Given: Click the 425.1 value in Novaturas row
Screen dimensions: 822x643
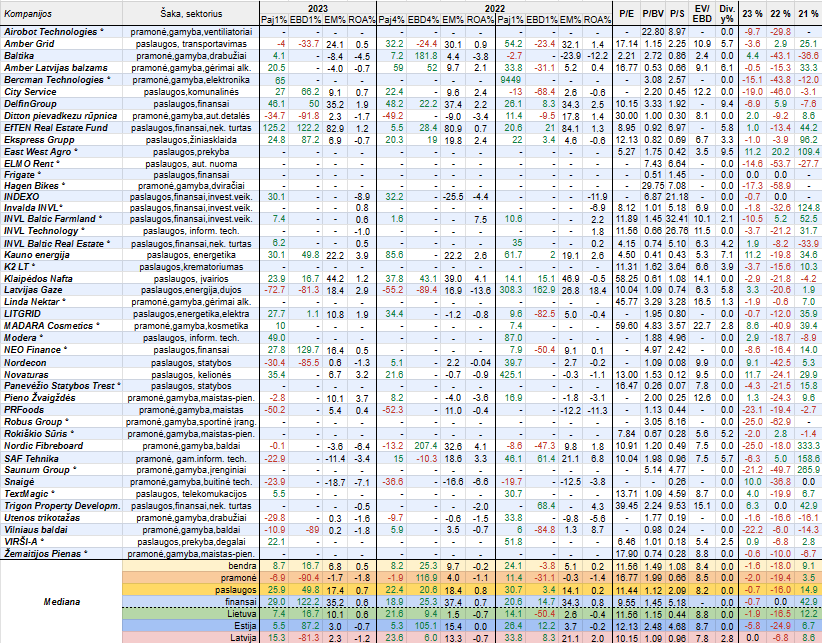Looking at the screenshot, I should click(512, 375).
